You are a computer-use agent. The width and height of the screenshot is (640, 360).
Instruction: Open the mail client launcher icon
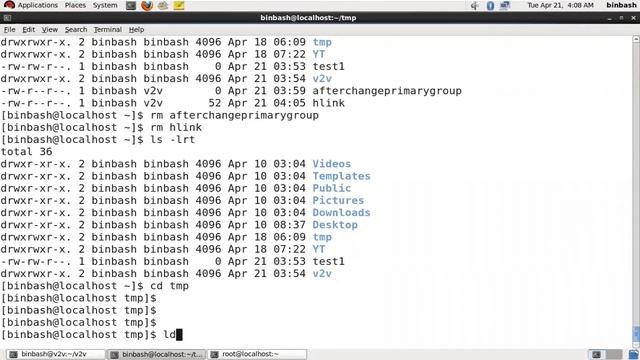click(162, 5)
